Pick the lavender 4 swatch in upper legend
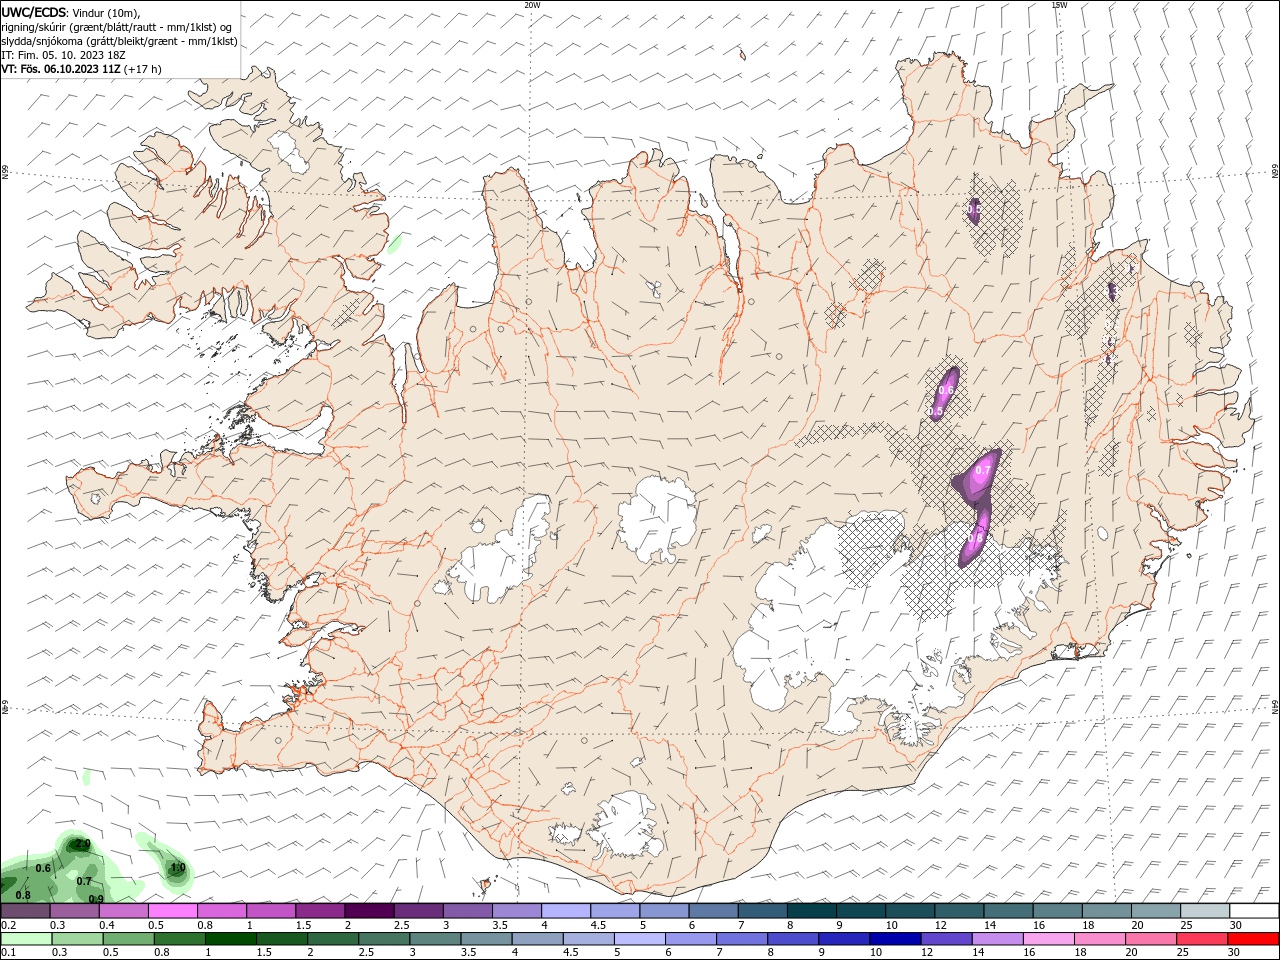Image resolution: width=1280 pixels, height=960 pixels. [564, 911]
